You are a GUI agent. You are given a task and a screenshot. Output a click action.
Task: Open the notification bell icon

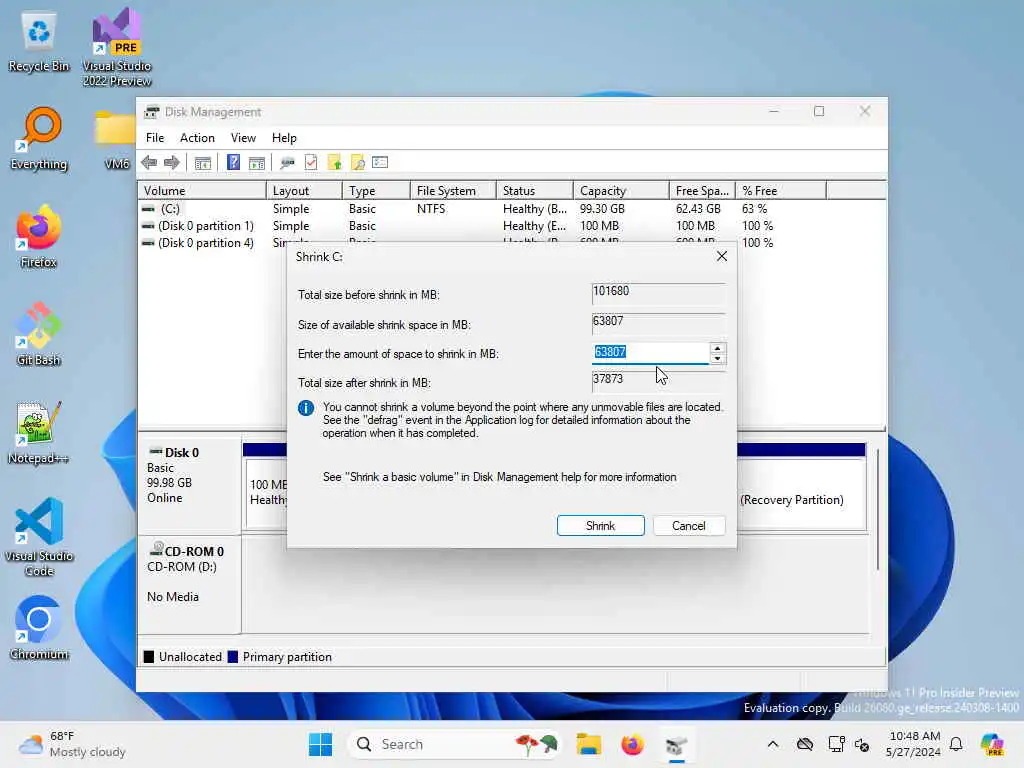pos(956,744)
